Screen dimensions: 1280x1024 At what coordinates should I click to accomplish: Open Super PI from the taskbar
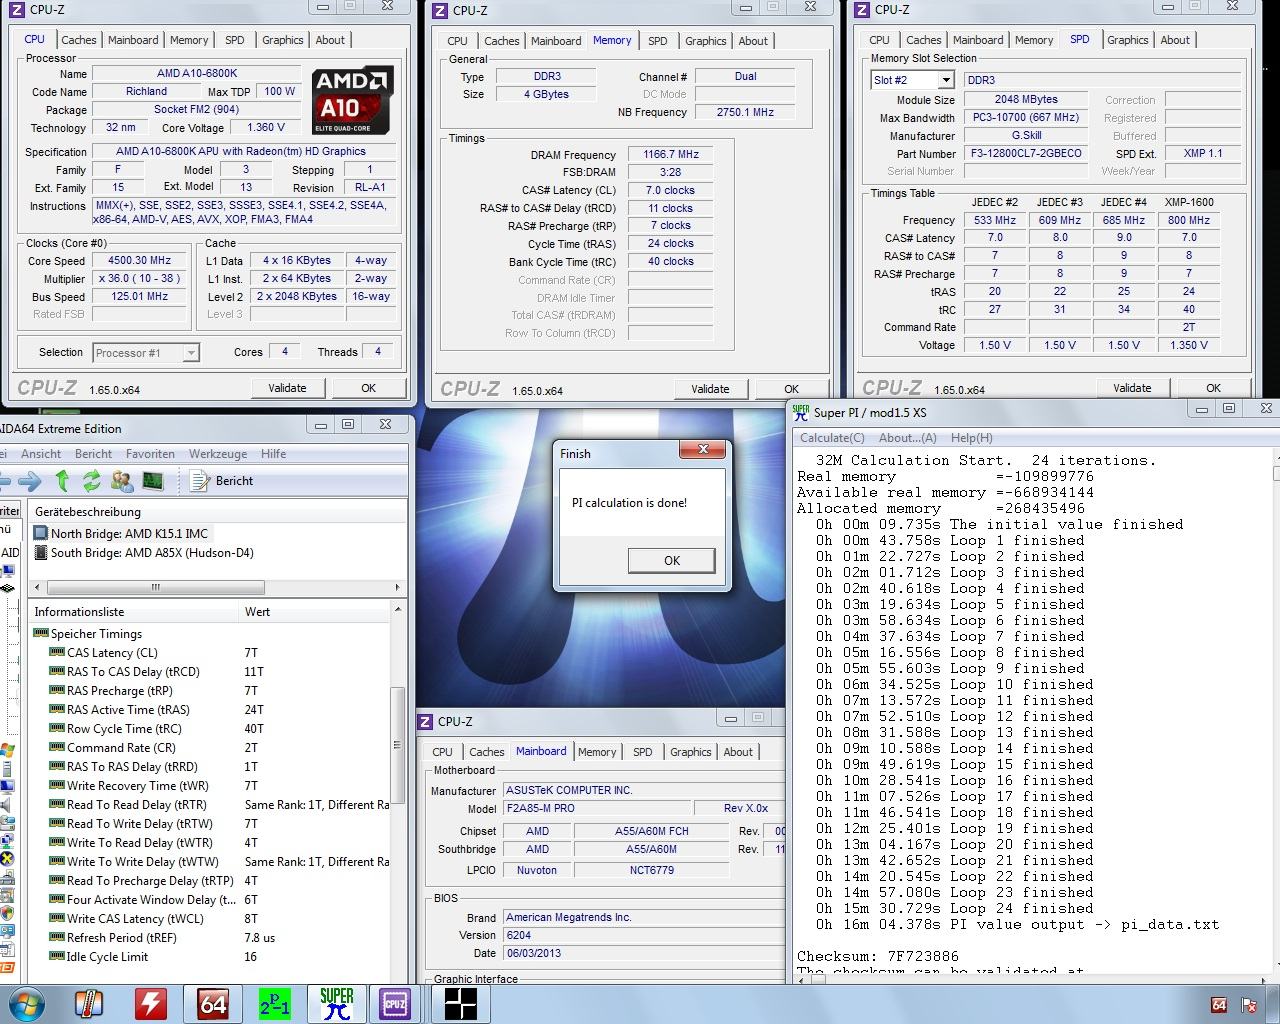tap(336, 1003)
